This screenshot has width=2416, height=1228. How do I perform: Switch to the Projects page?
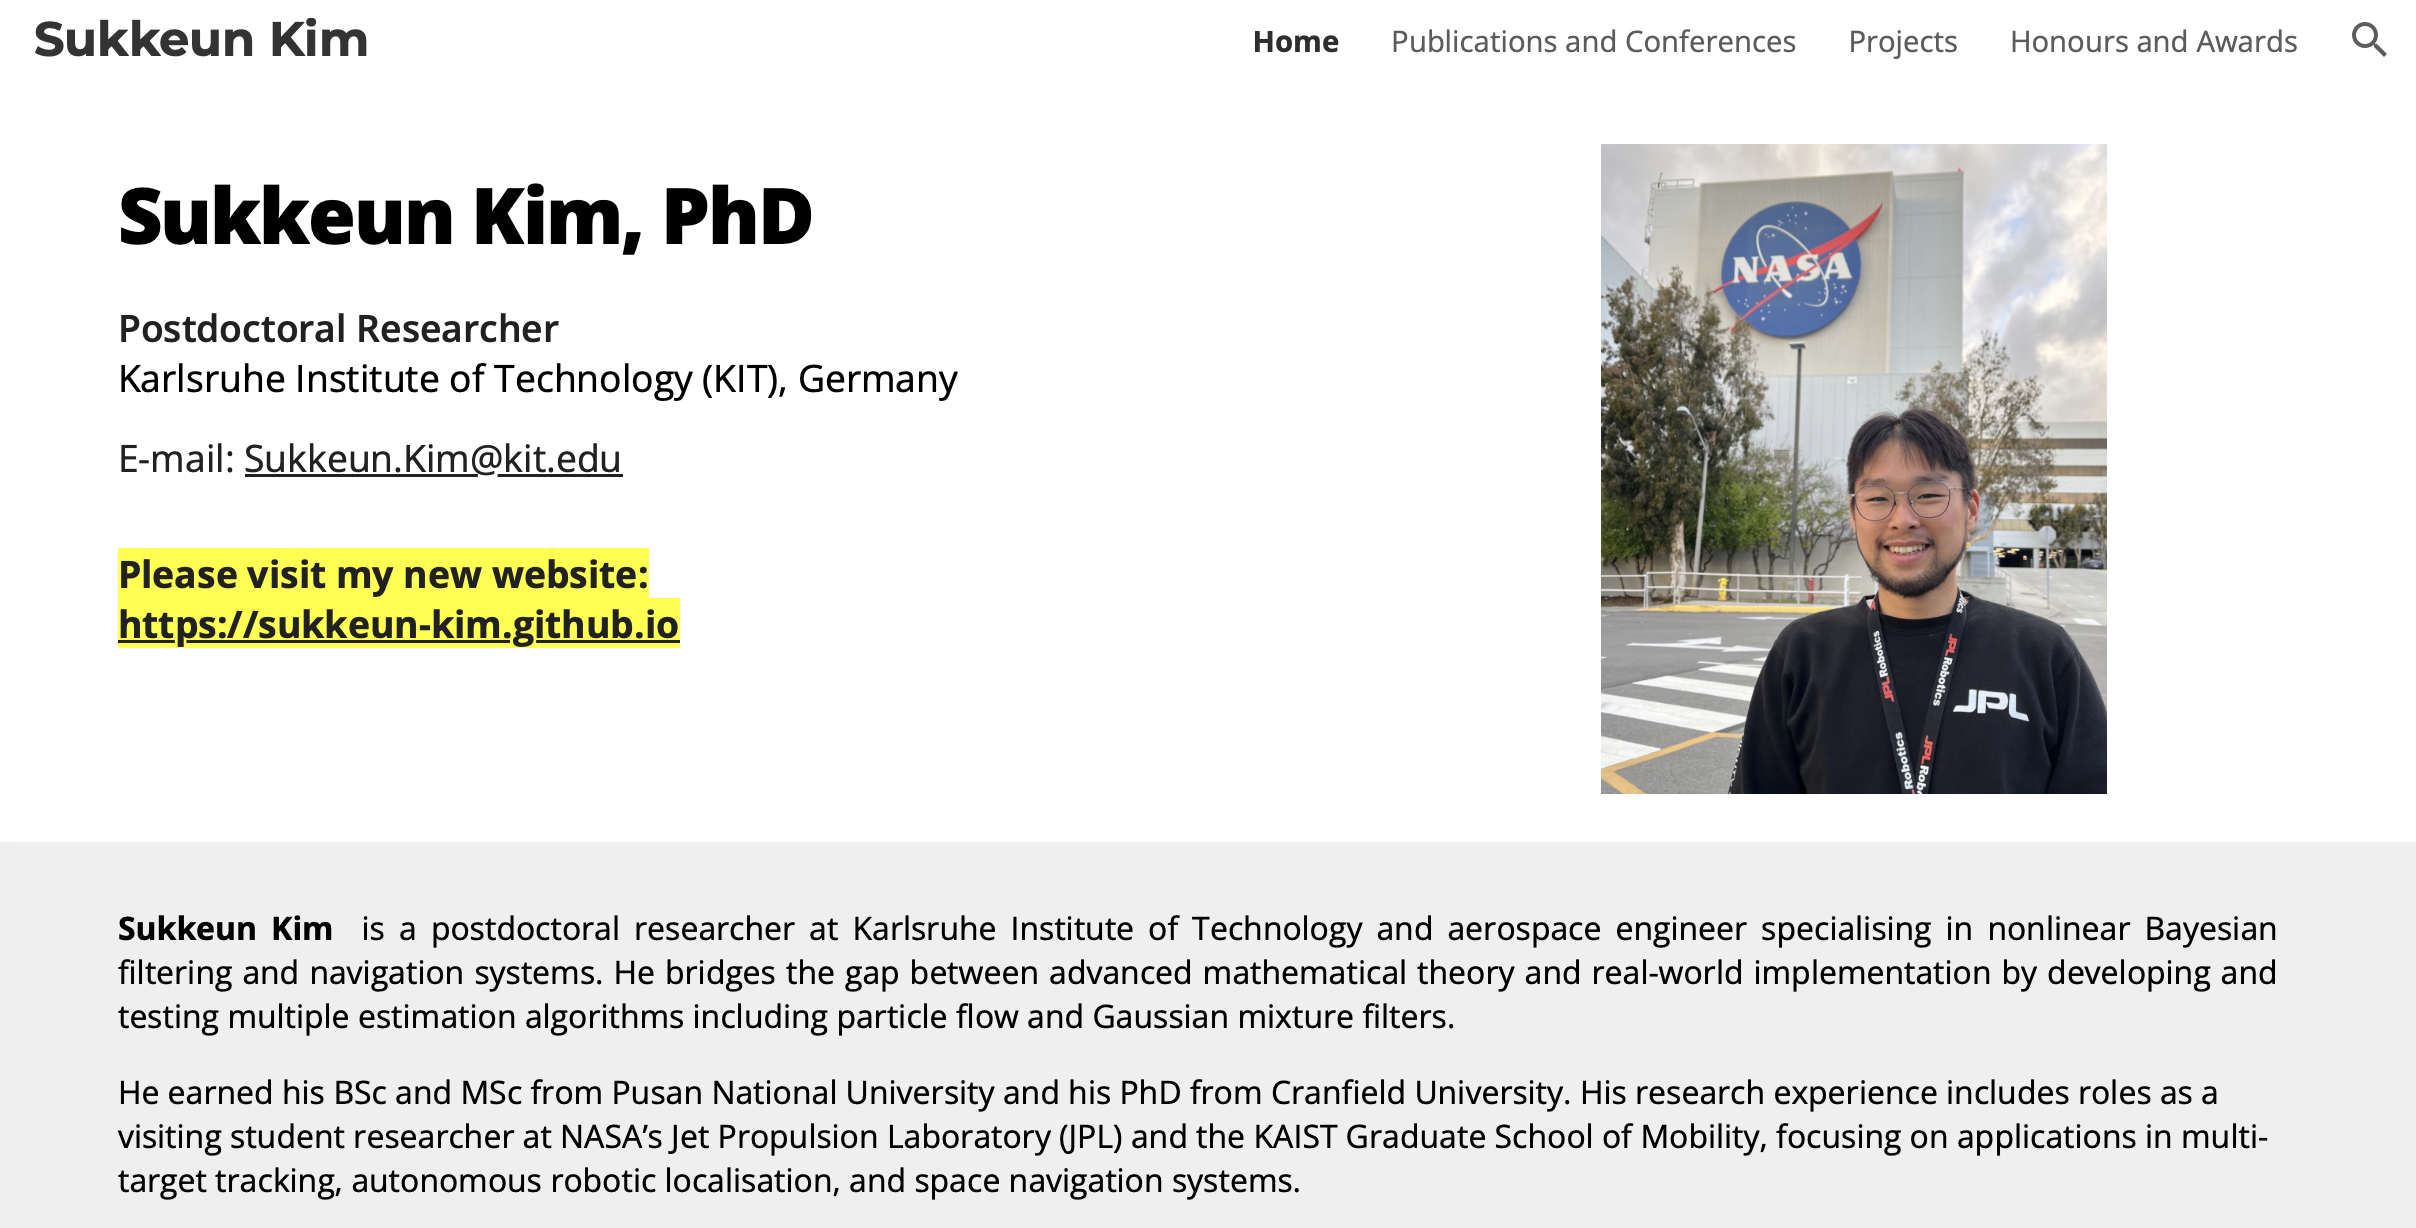pyautogui.click(x=1902, y=42)
